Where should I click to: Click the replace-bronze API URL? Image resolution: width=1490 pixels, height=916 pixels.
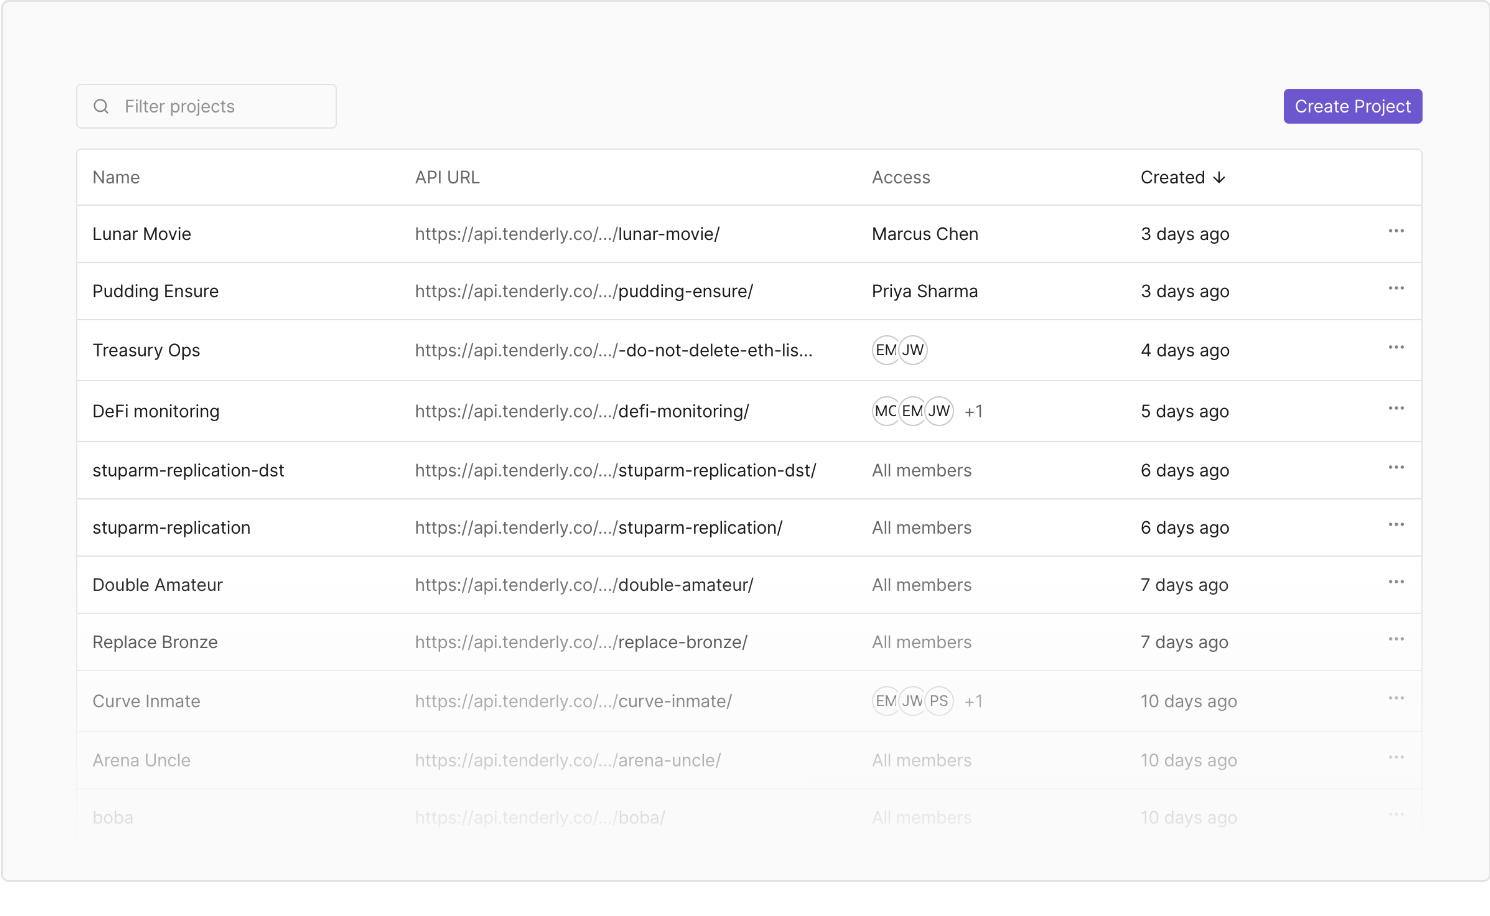[581, 642]
